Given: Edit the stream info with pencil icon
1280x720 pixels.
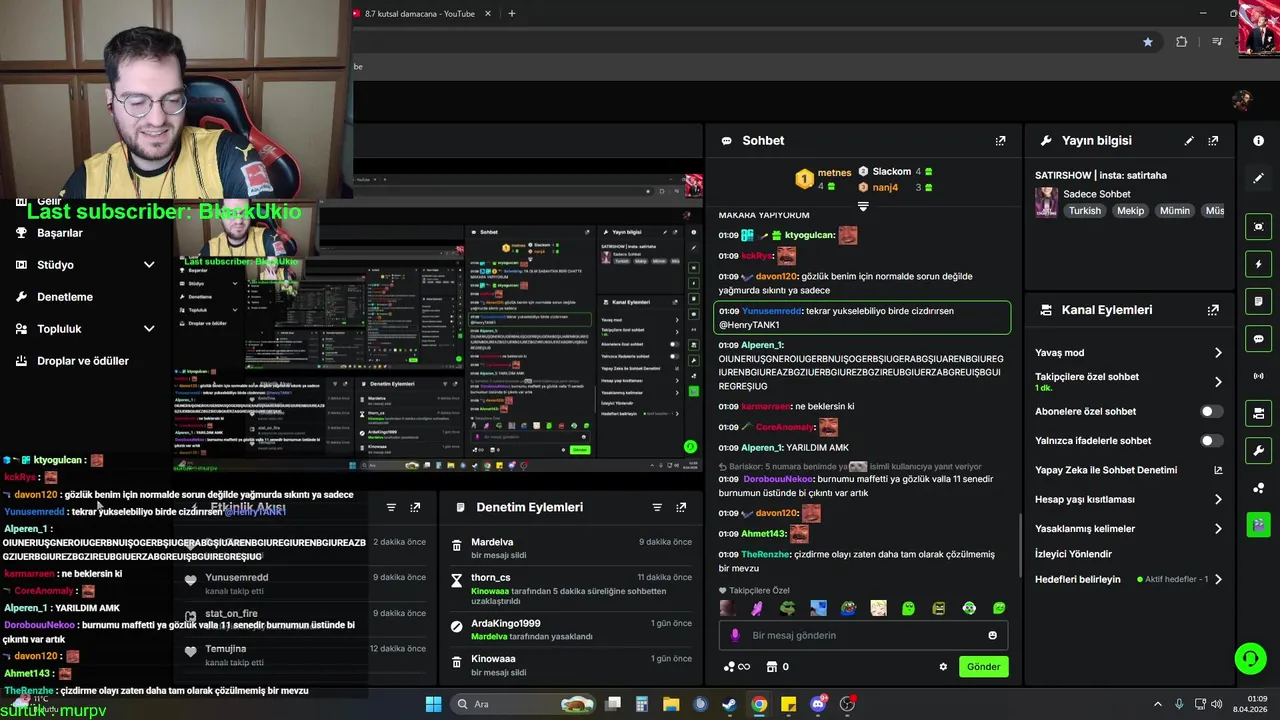Looking at the screenshot, I should click(x=1189, y=141).
